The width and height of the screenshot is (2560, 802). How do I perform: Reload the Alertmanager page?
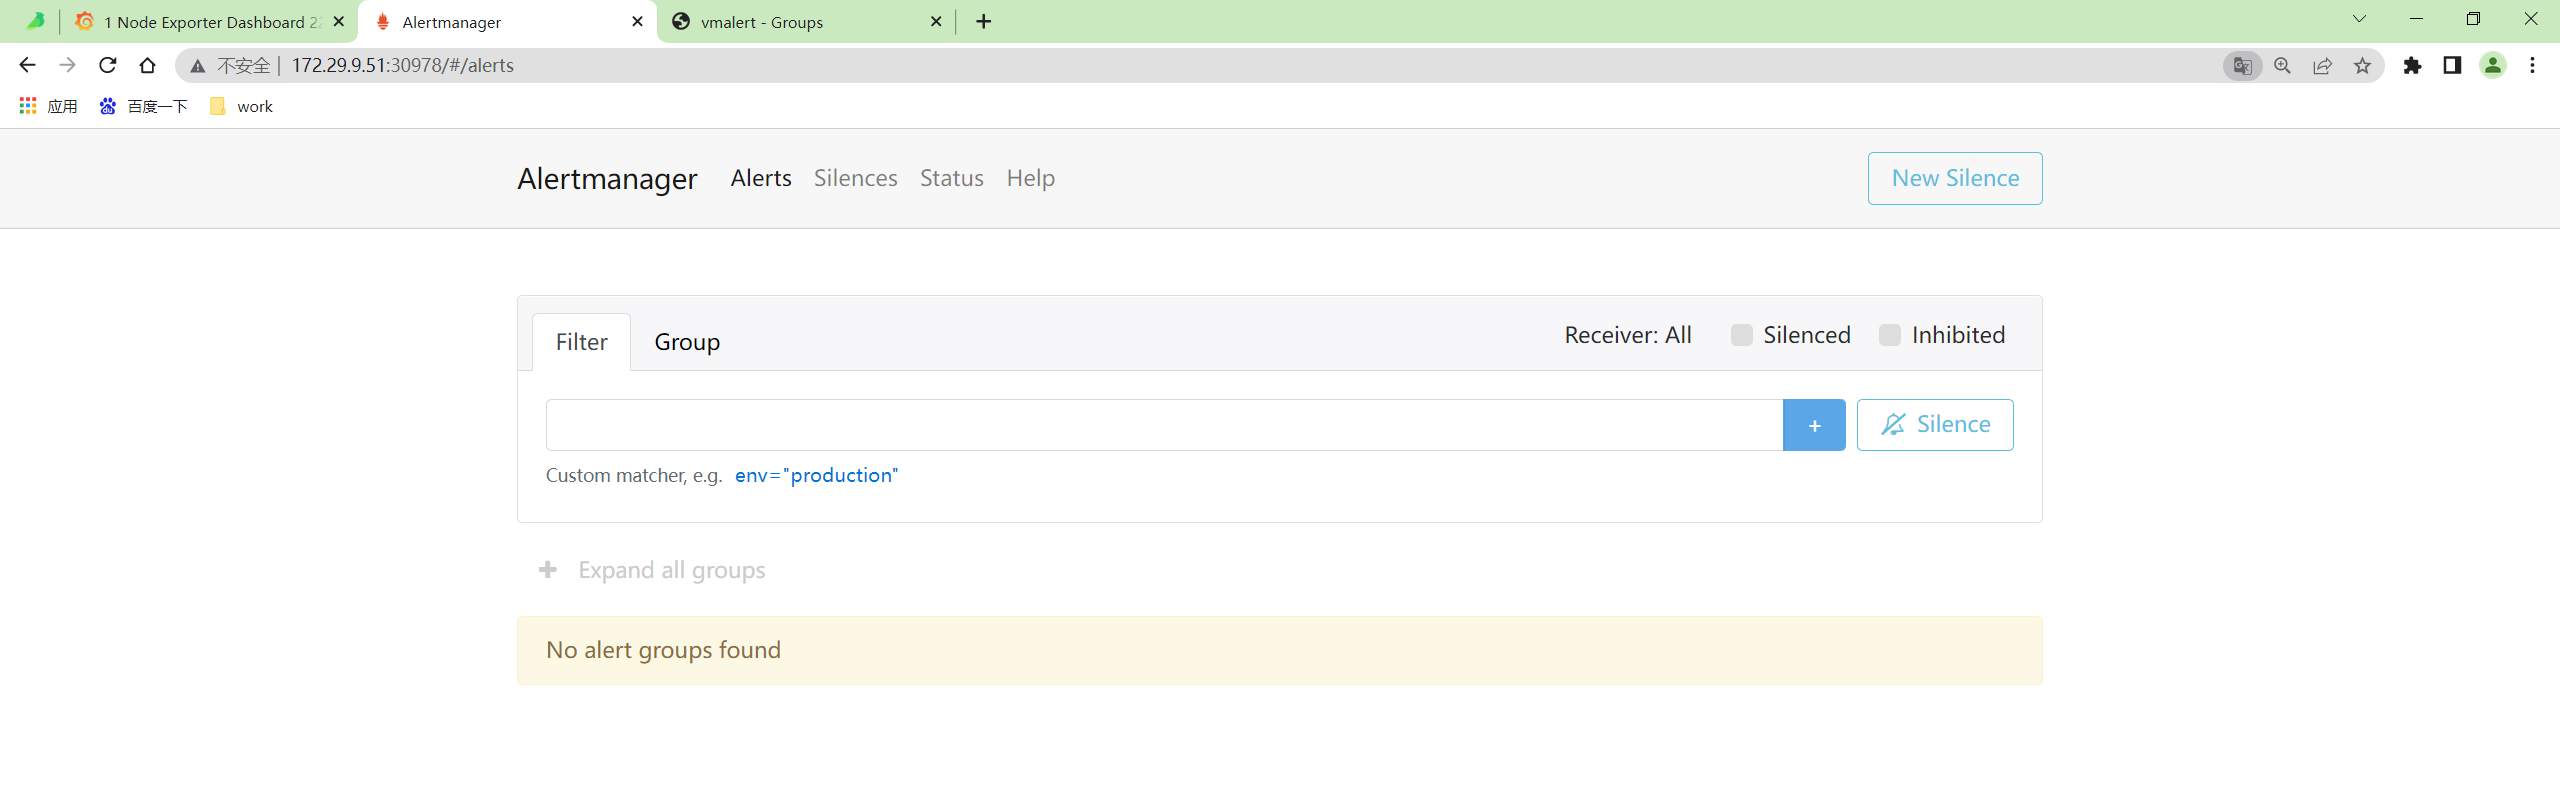pos(108,65)
